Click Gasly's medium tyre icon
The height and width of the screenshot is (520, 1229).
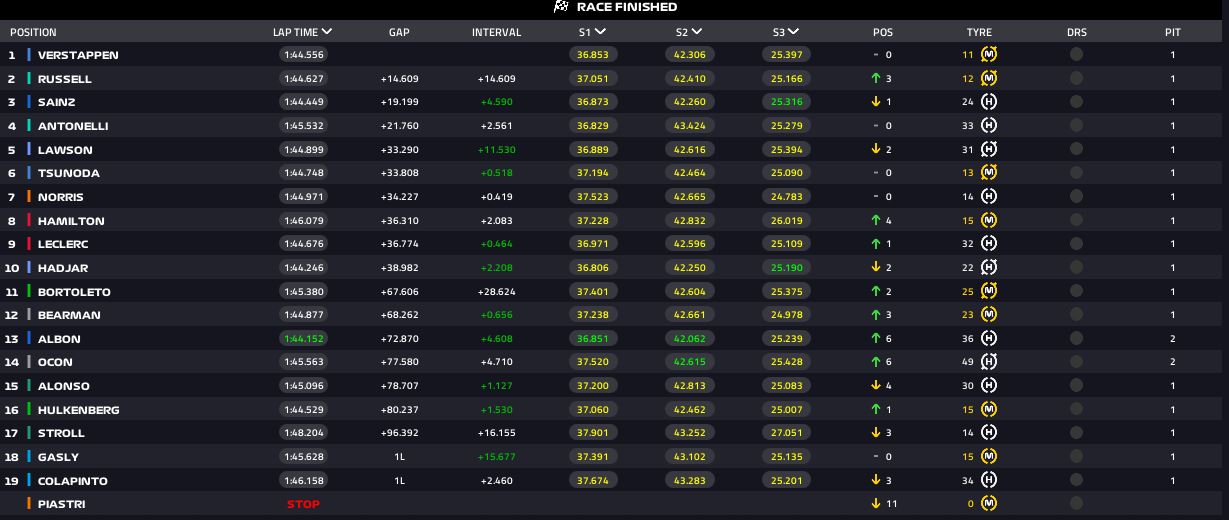click(x=989, y=457)
